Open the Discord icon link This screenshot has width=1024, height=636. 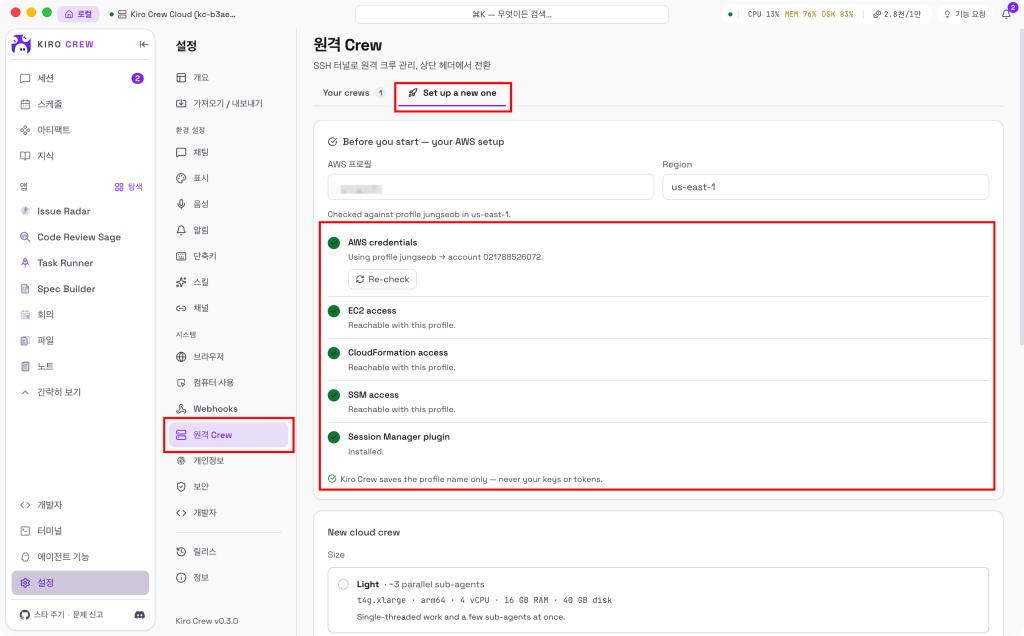tap(139, 614)
